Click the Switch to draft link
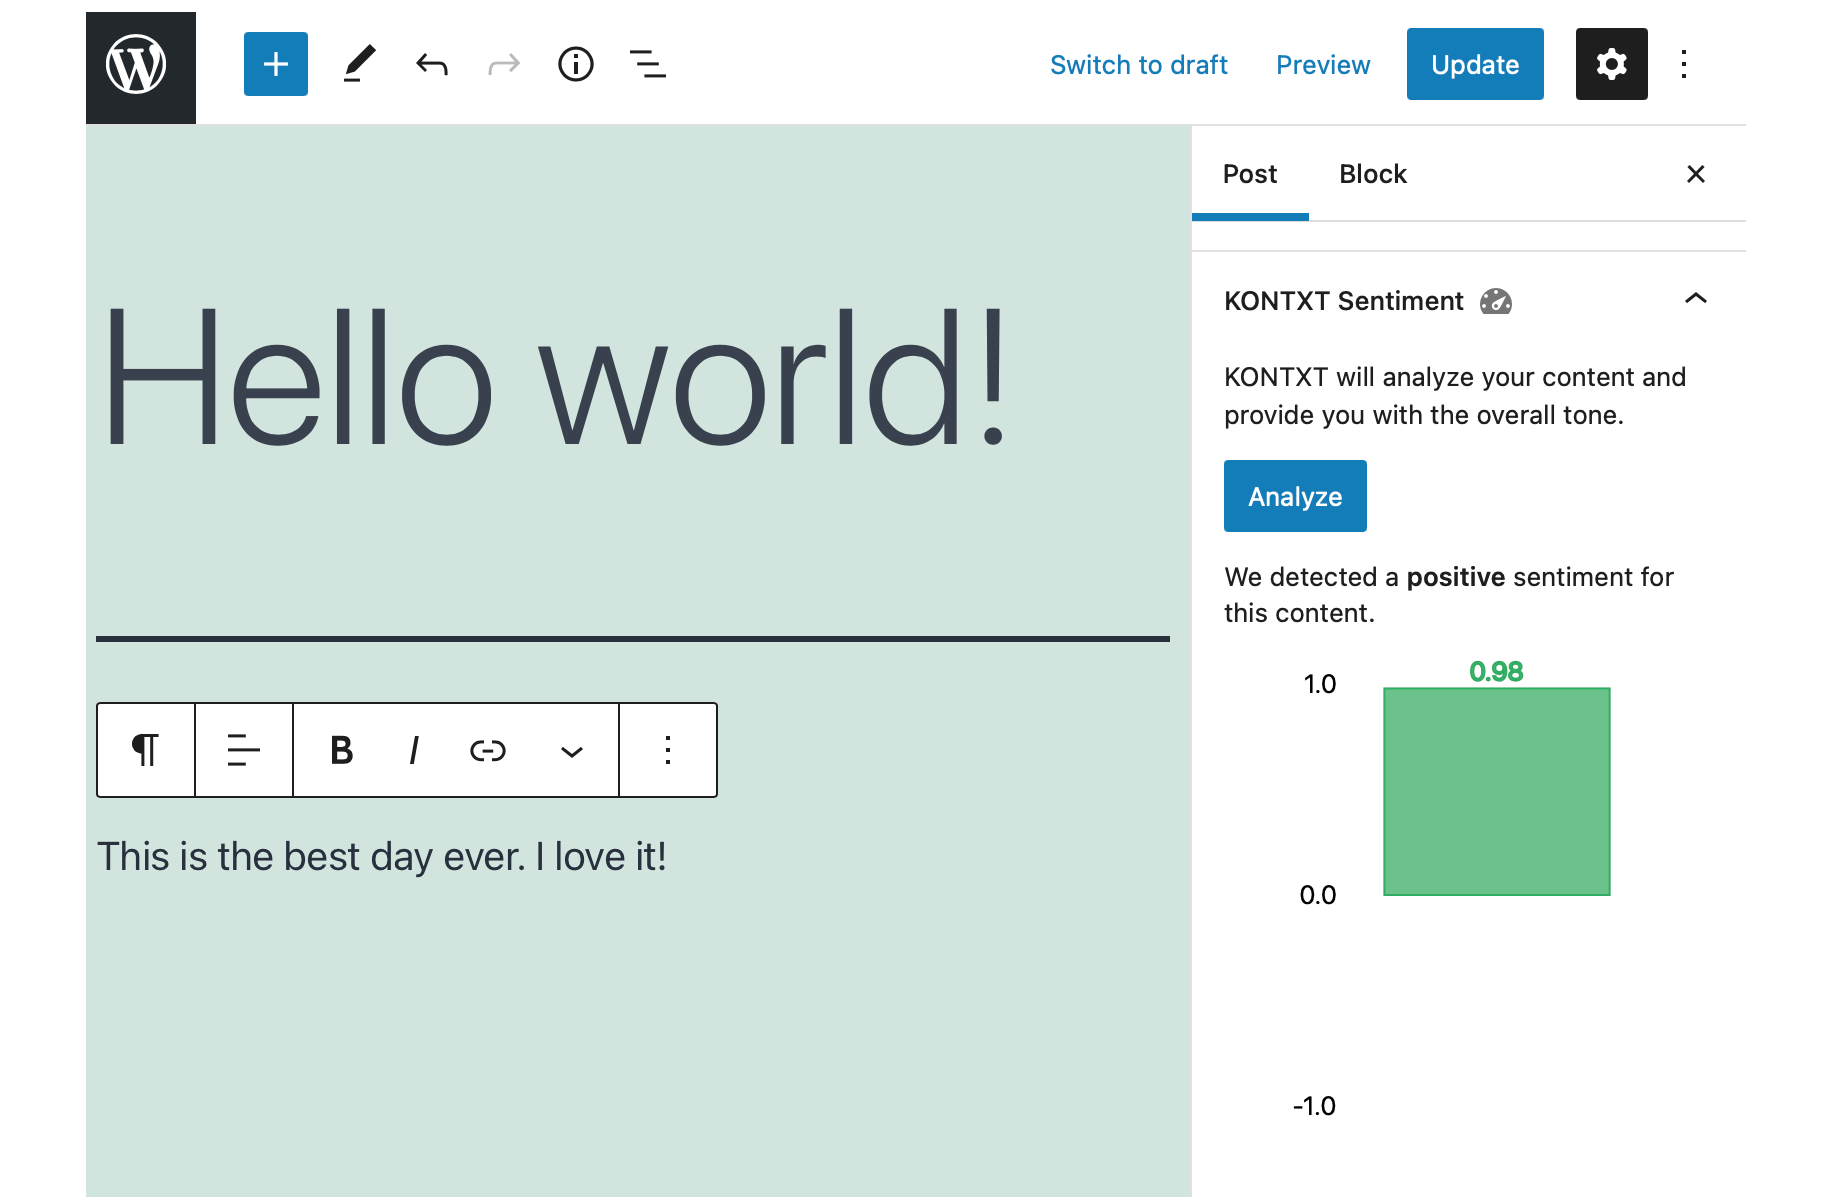The height and width of the screenshot is (1197, 1843). tap(1138, 65)
